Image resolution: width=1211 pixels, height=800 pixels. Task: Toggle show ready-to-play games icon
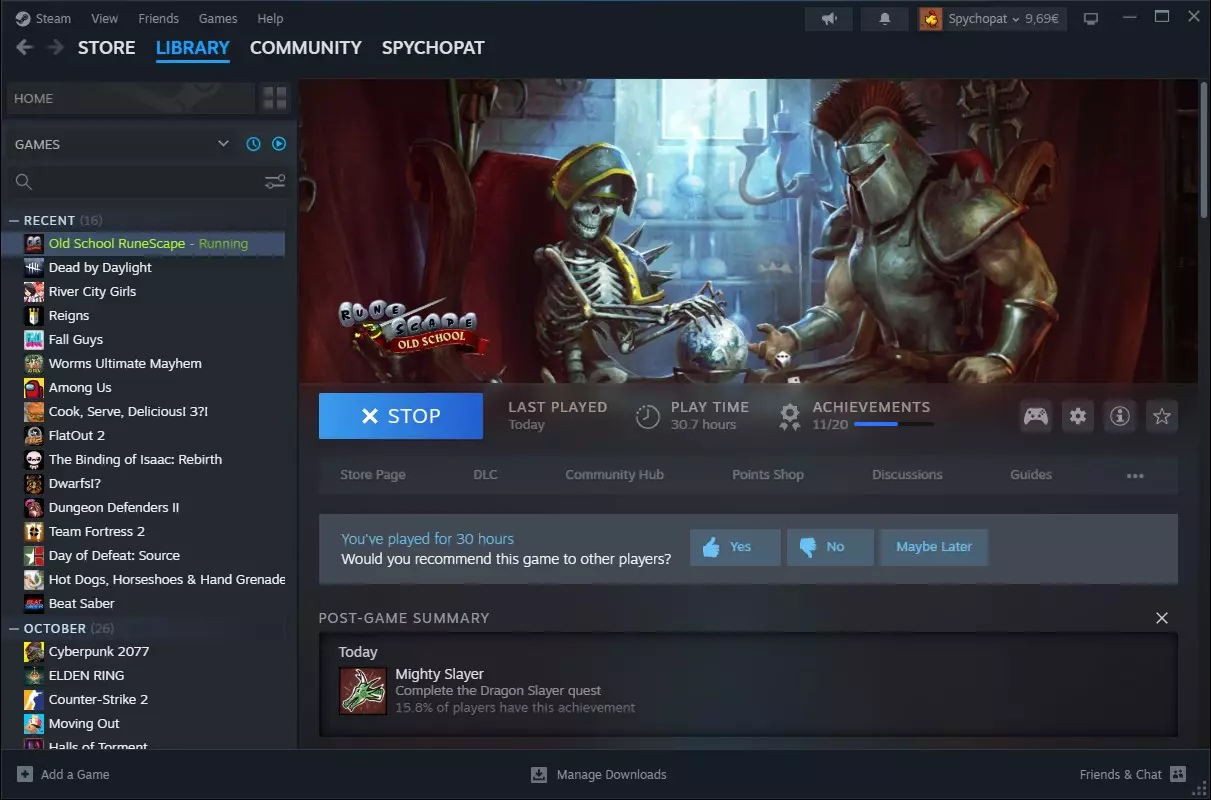point(279,144)
